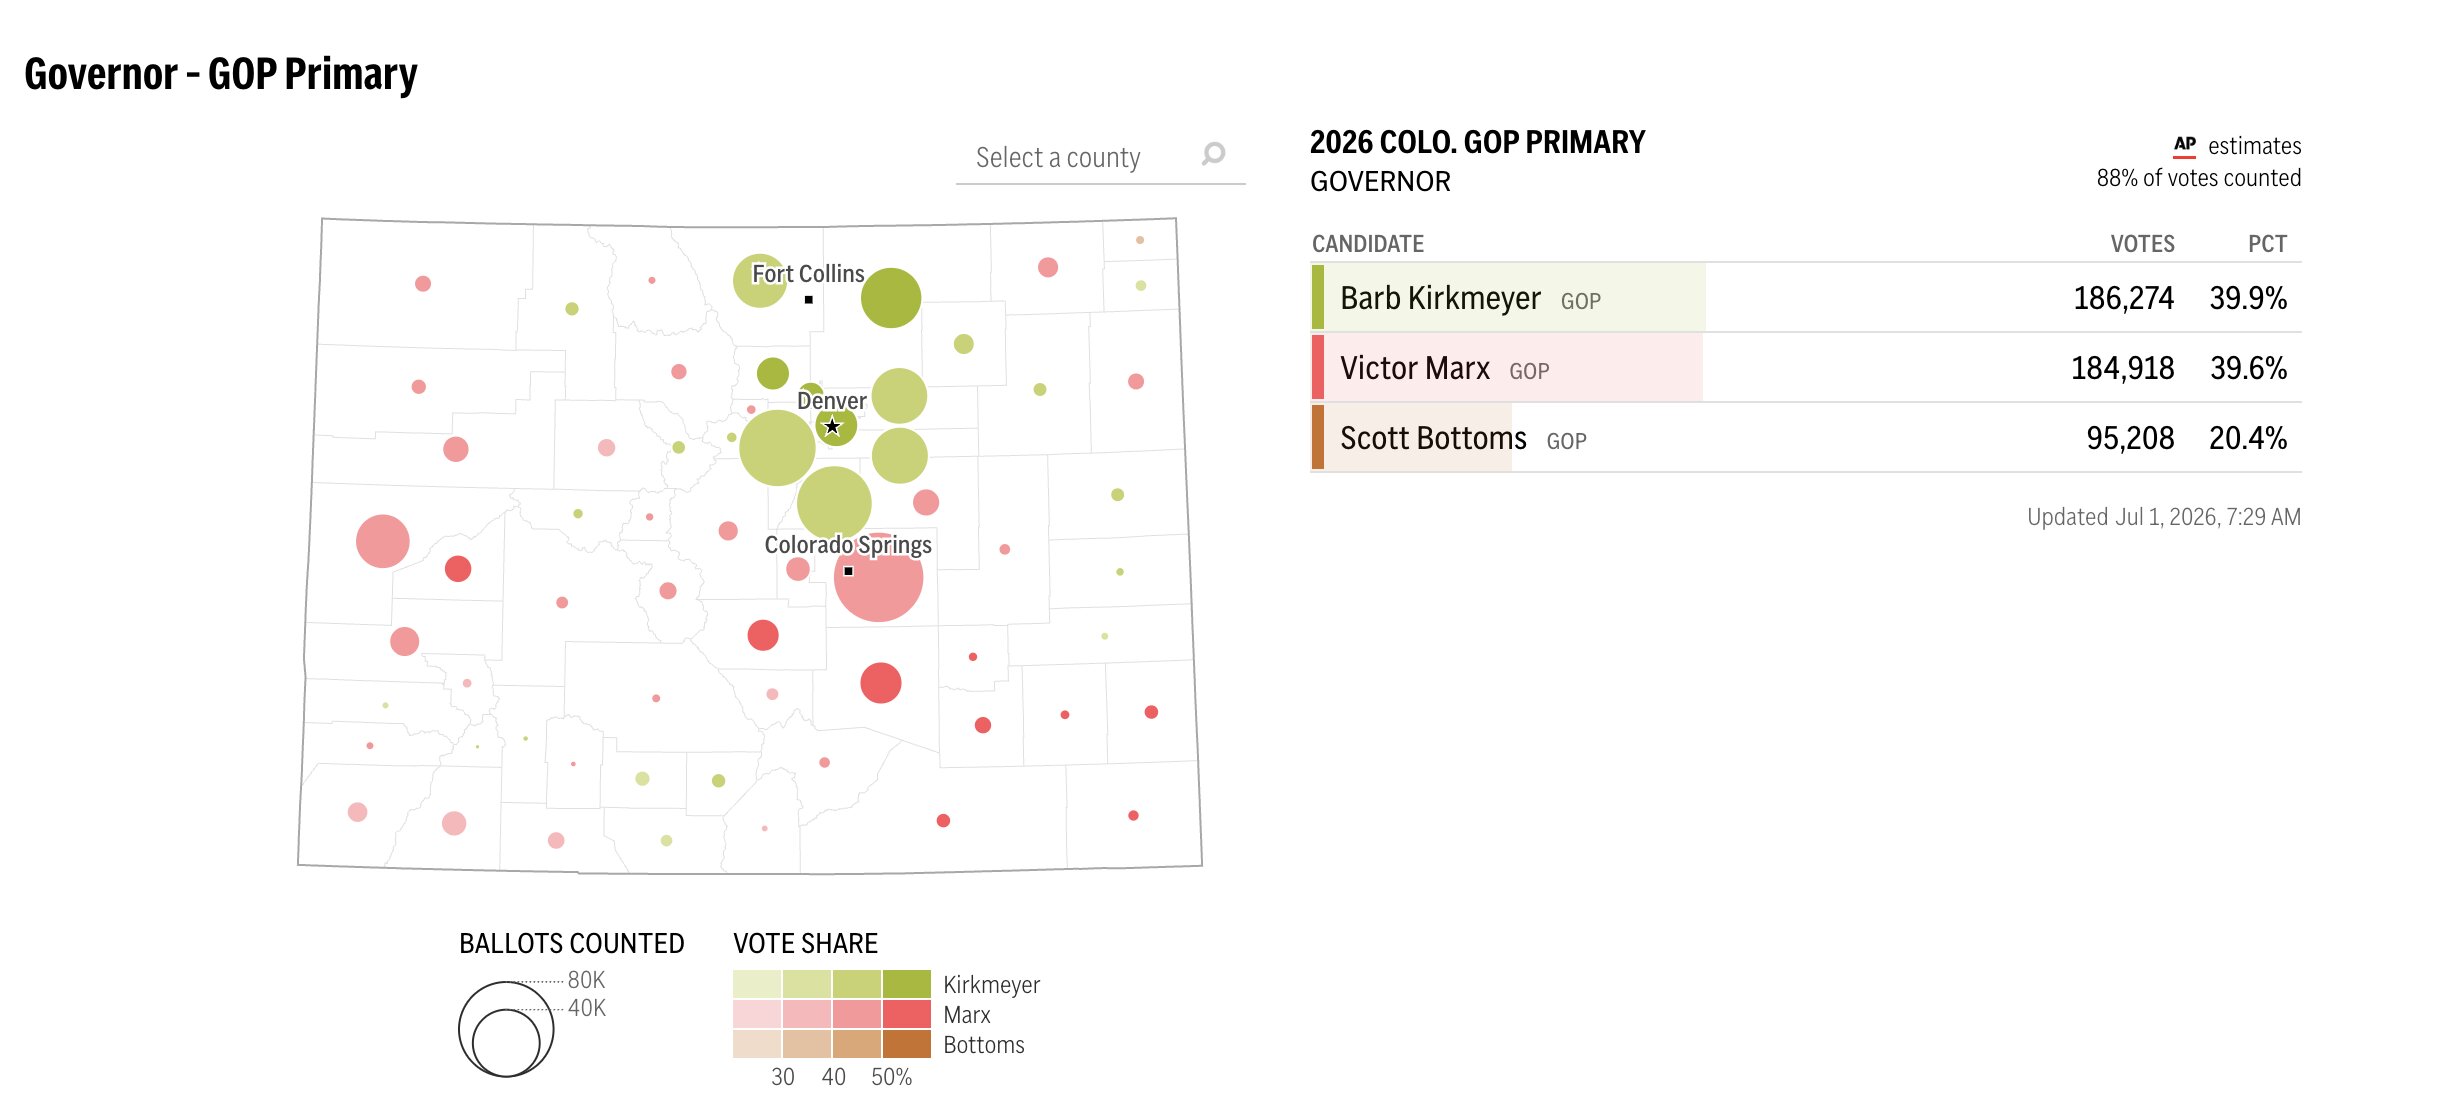The width and height of the screenshot is (2454, 1110).
Task: Click the Colorado Springs city label
Action: 848,545
